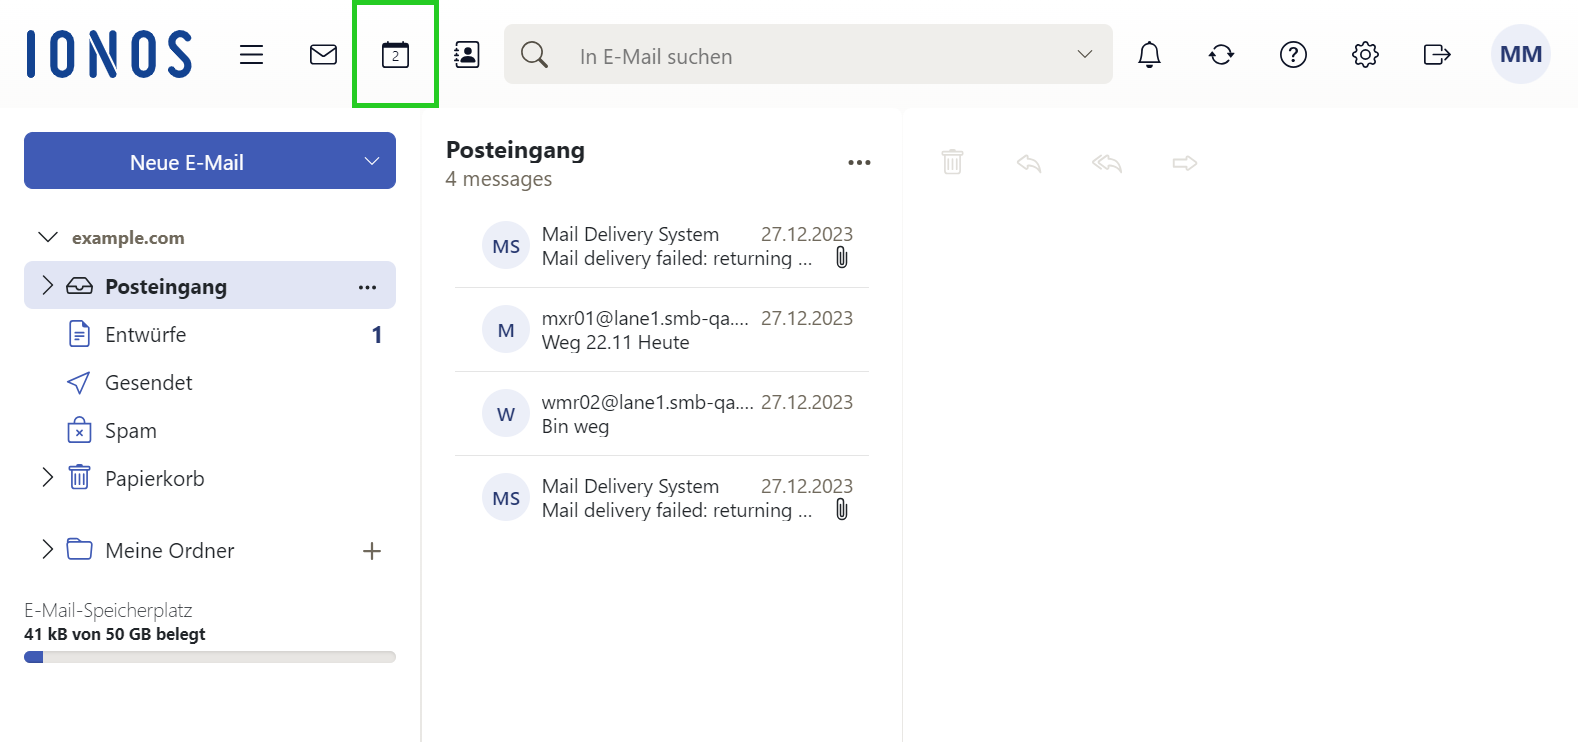Select the Posteingang folder
The height and width of the screenshot is (742, 1578).
click(210, 286)
